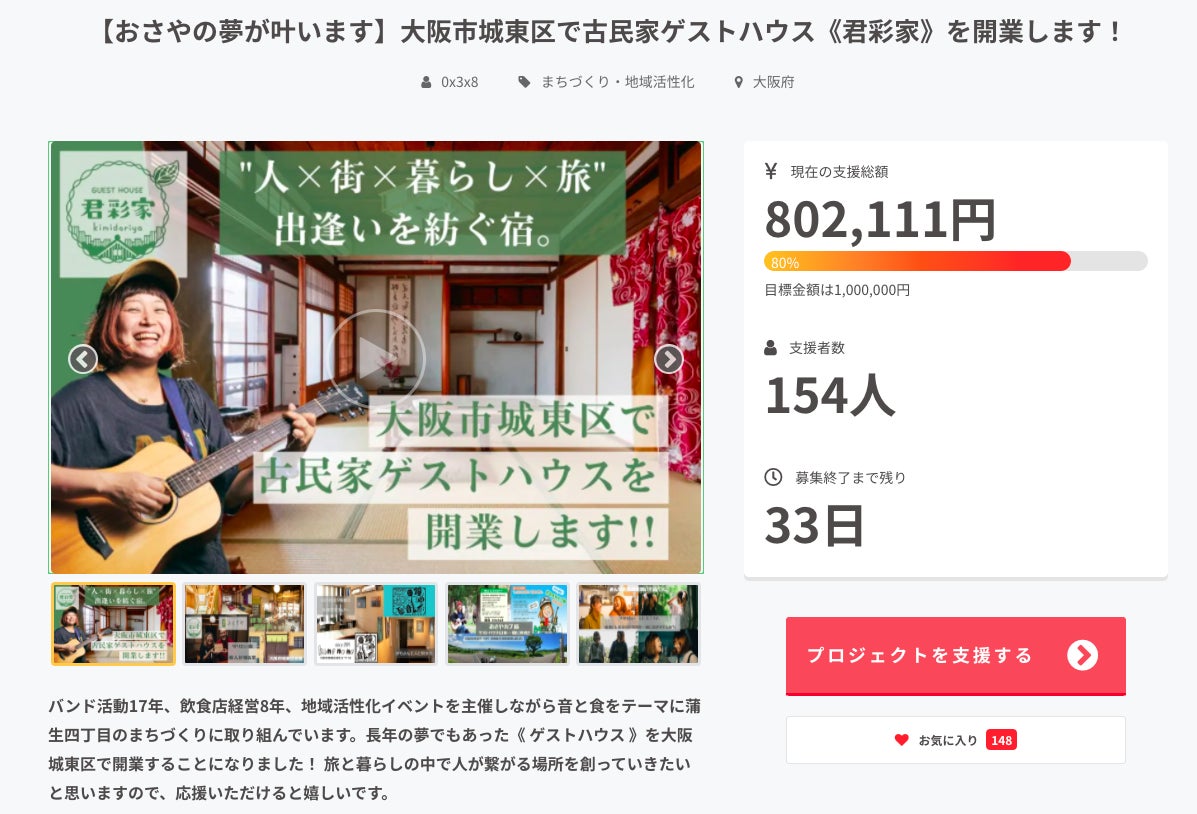Image resolution: width=1197 pixels, height=814 pixels.
Task: Go to the previous slide image
Action: click(83, 359)
